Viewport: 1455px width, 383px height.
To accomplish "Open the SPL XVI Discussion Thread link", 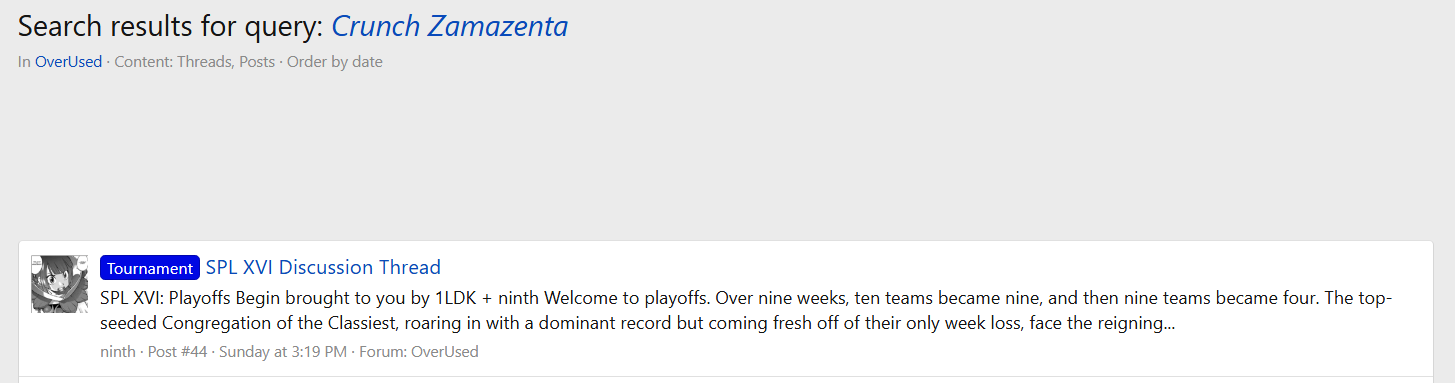I will point(323,267).
